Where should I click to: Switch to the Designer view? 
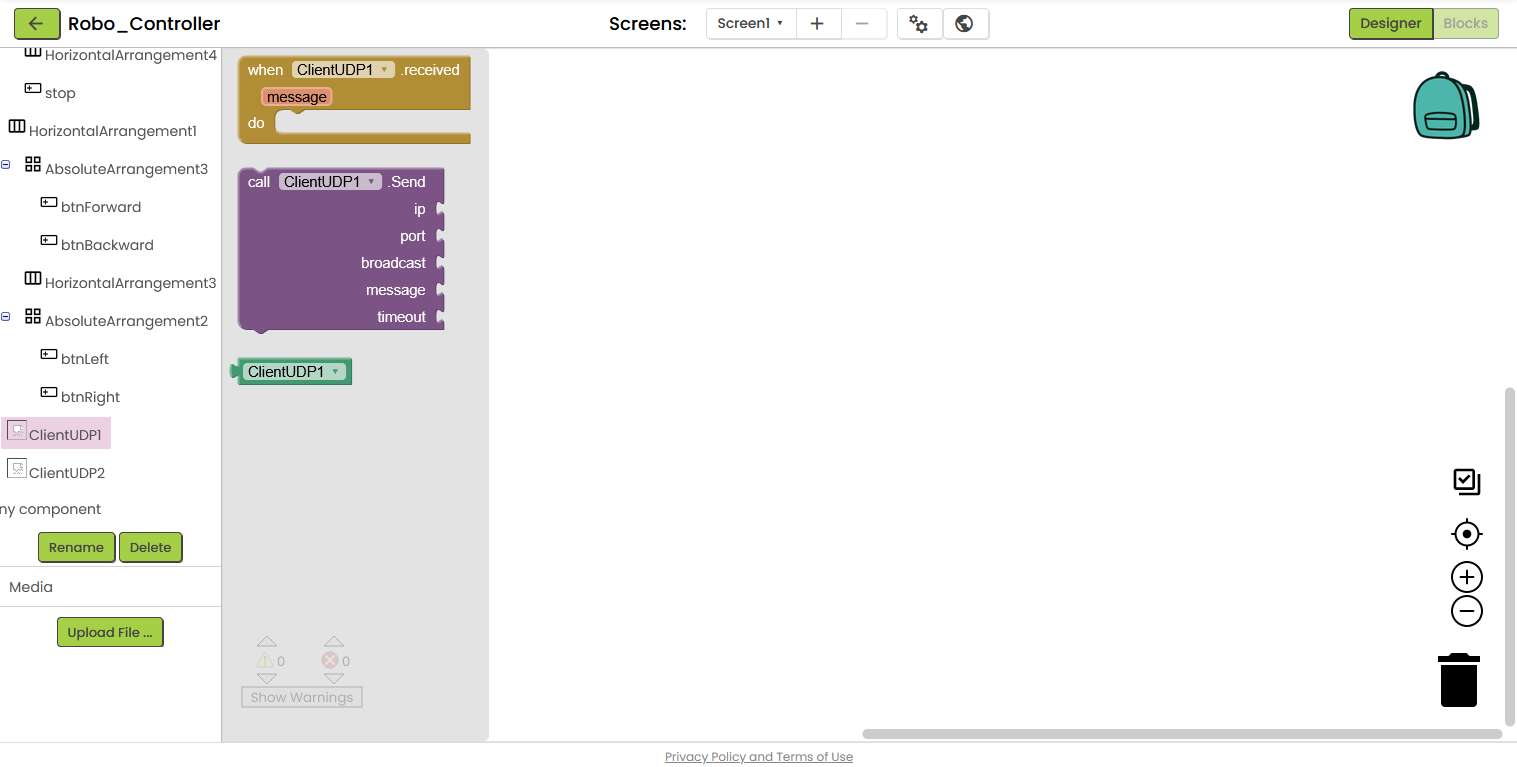(x=1390, y=24)
